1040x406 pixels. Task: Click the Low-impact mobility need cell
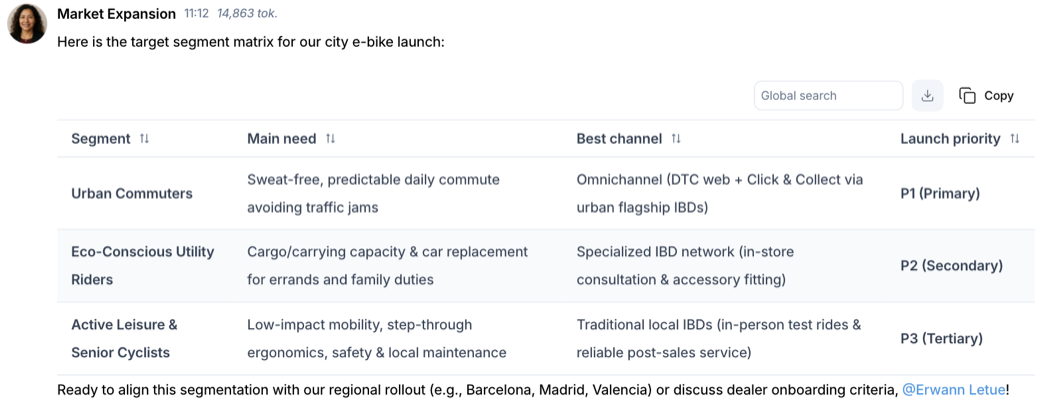tap(377, 338)
